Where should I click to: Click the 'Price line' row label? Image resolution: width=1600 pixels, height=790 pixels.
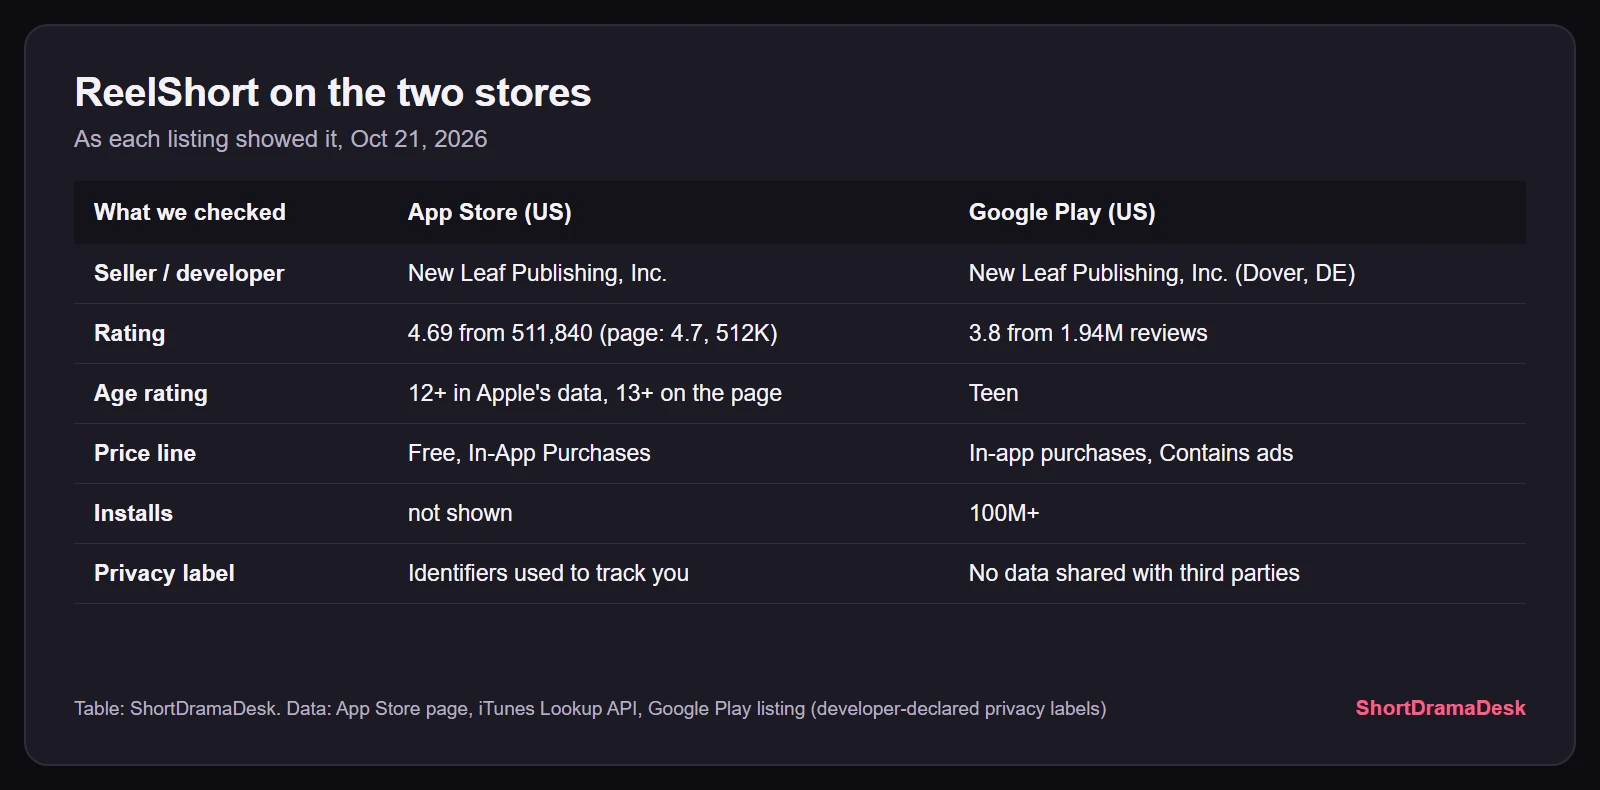145,453
